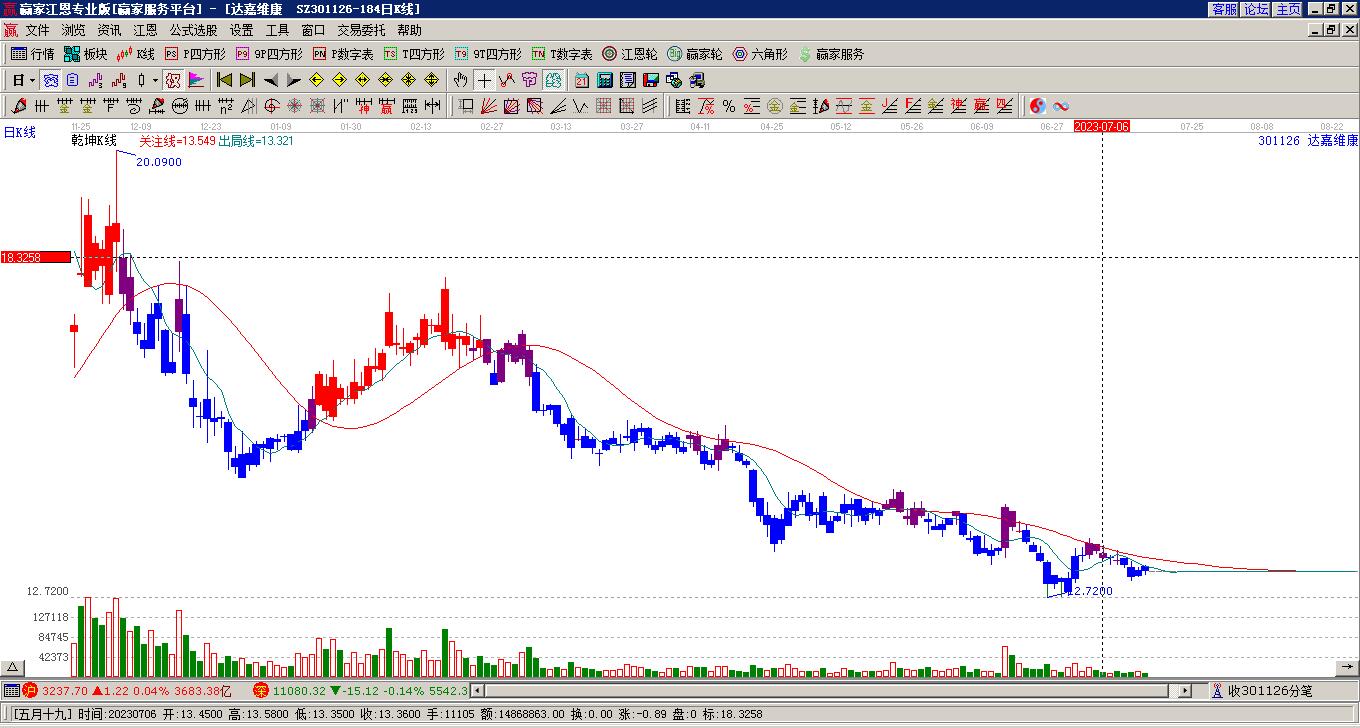Viewport: 1360px width, 728px height.
Task: Click the black left arrow icon
Action: 270,80
